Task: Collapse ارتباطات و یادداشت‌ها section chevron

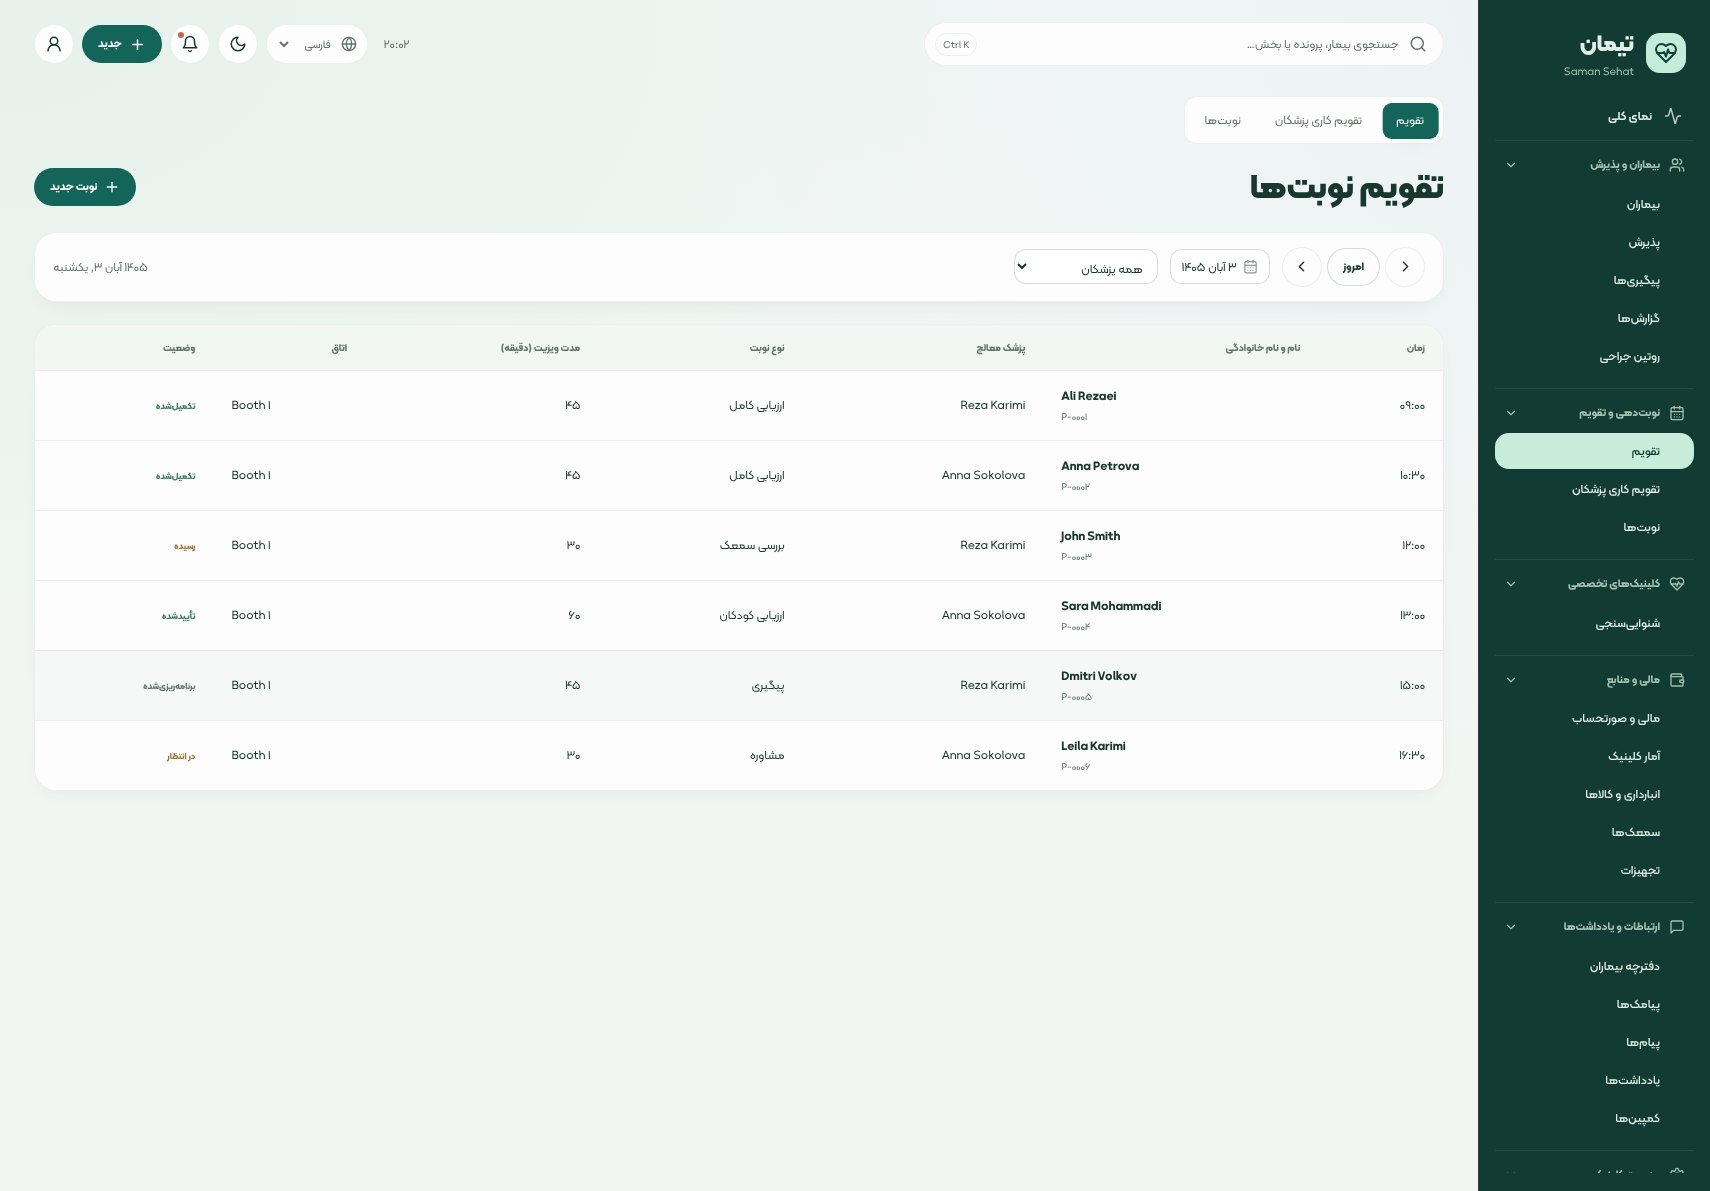Action: pos(1511,927)
